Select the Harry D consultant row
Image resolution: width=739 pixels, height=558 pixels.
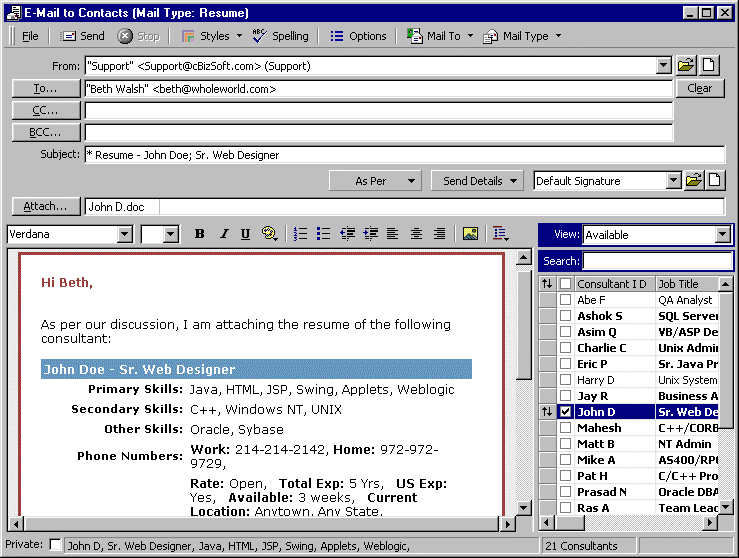coord(629,380)
